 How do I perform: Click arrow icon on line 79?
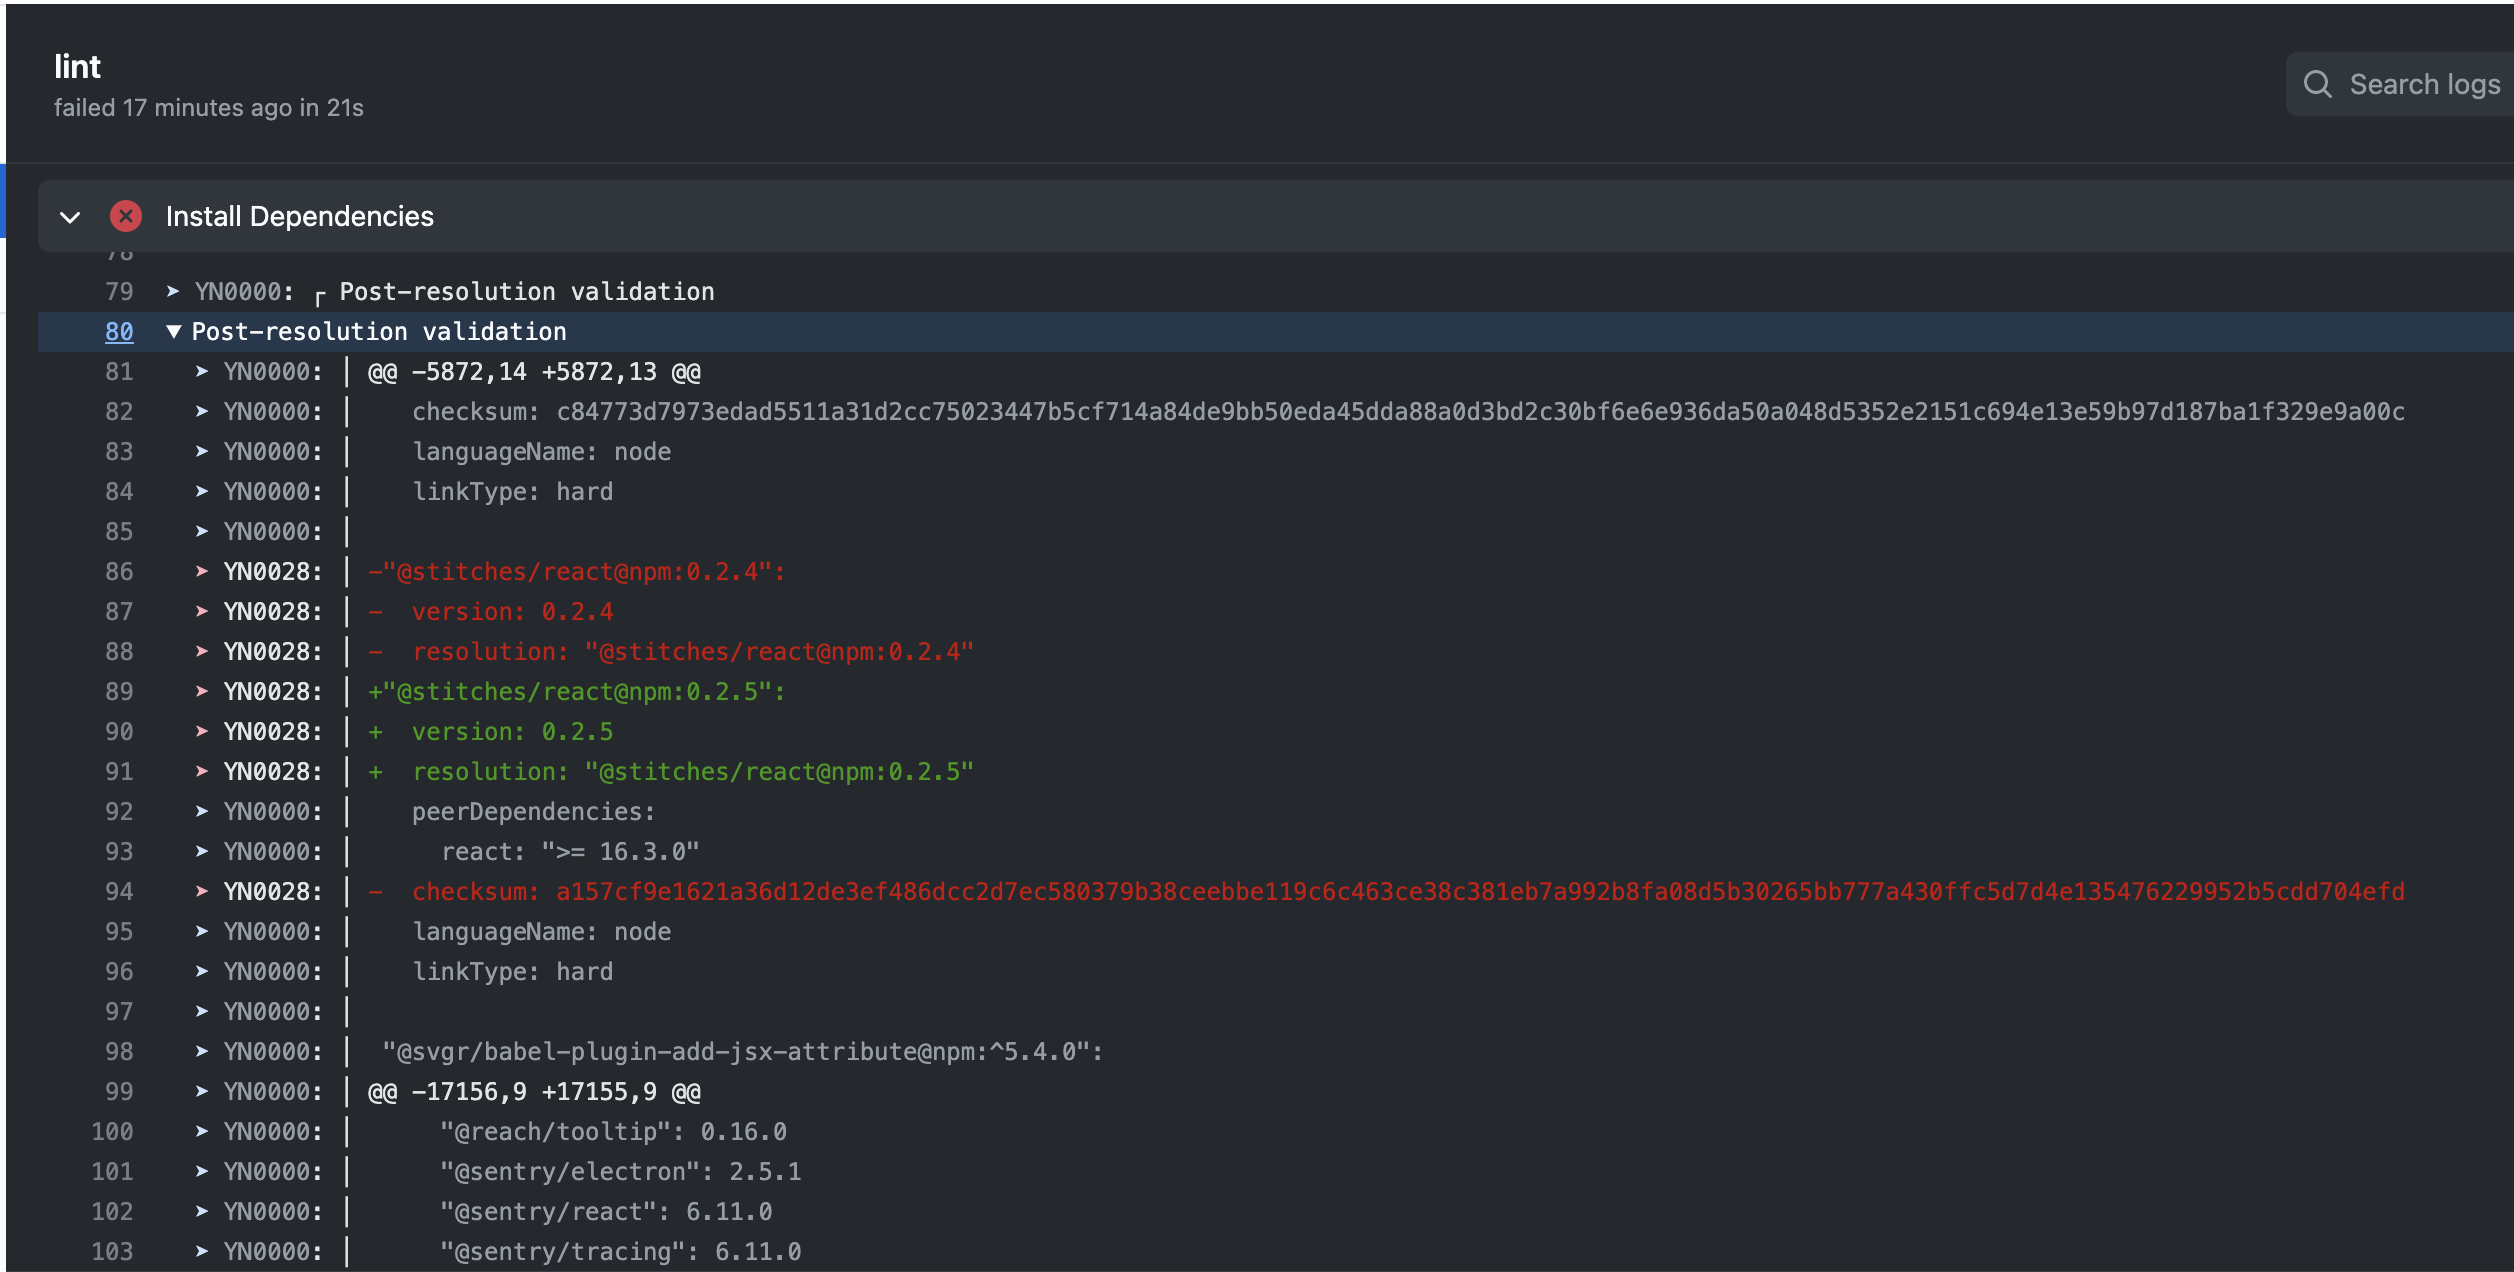[x=173, y=291]
